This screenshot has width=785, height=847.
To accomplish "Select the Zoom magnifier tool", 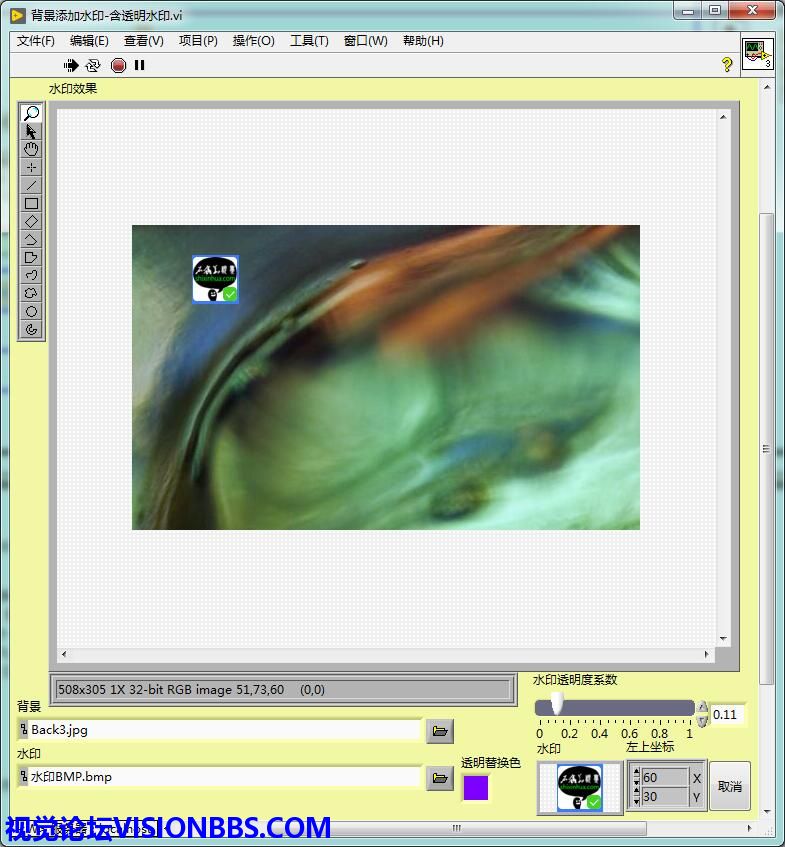I will tap(31, 113).
